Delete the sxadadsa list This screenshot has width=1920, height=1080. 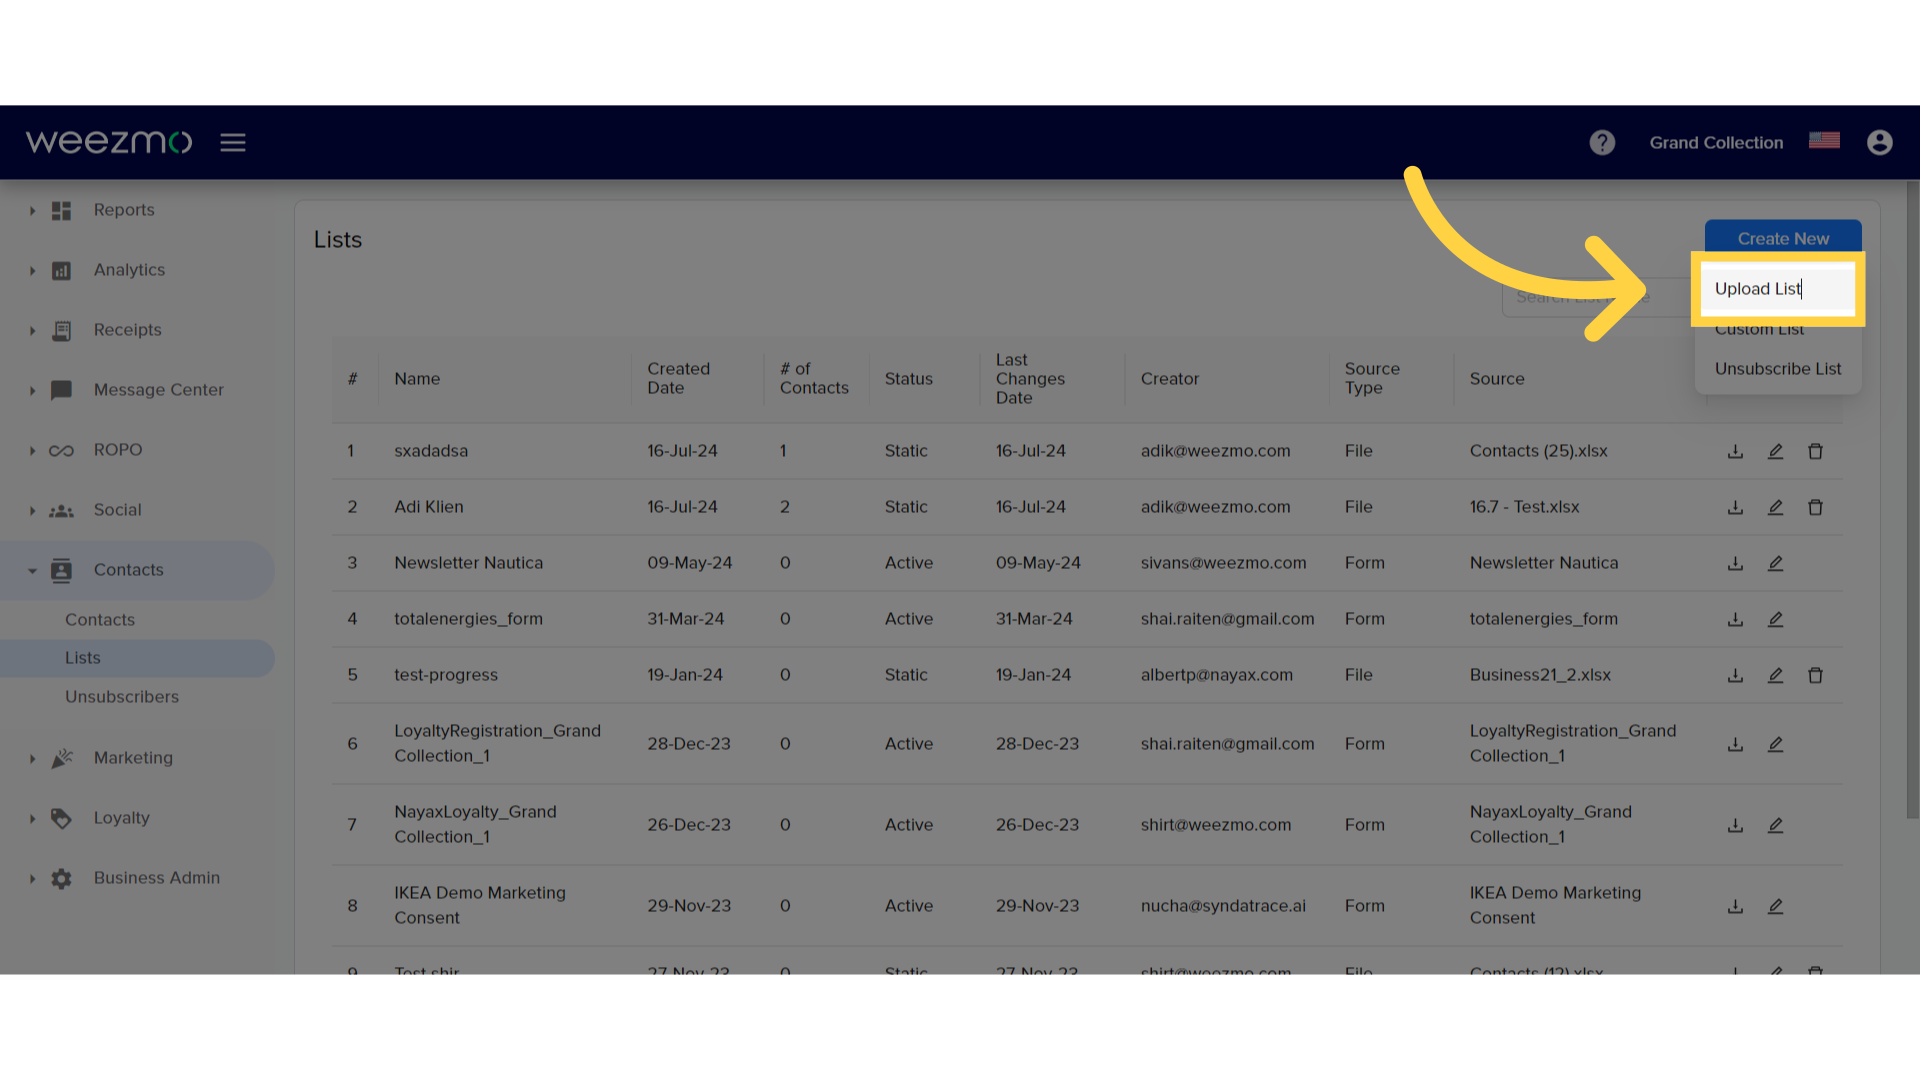[x=1815, y=451]
